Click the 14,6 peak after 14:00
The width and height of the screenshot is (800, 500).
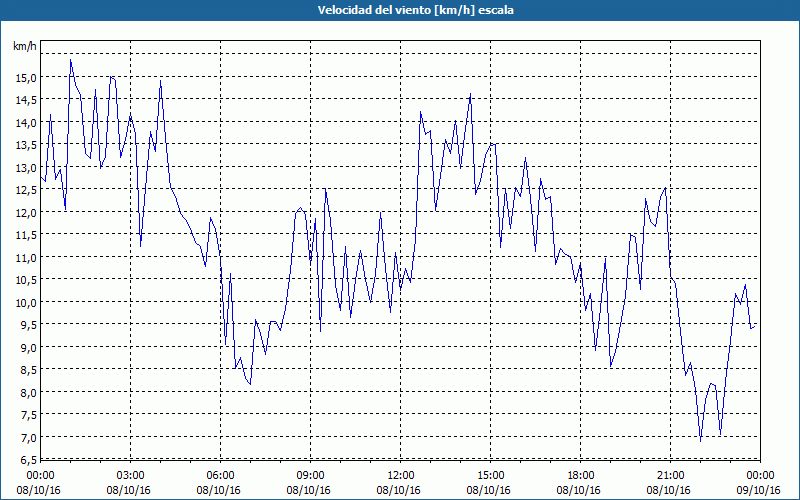tap(470, 94)
